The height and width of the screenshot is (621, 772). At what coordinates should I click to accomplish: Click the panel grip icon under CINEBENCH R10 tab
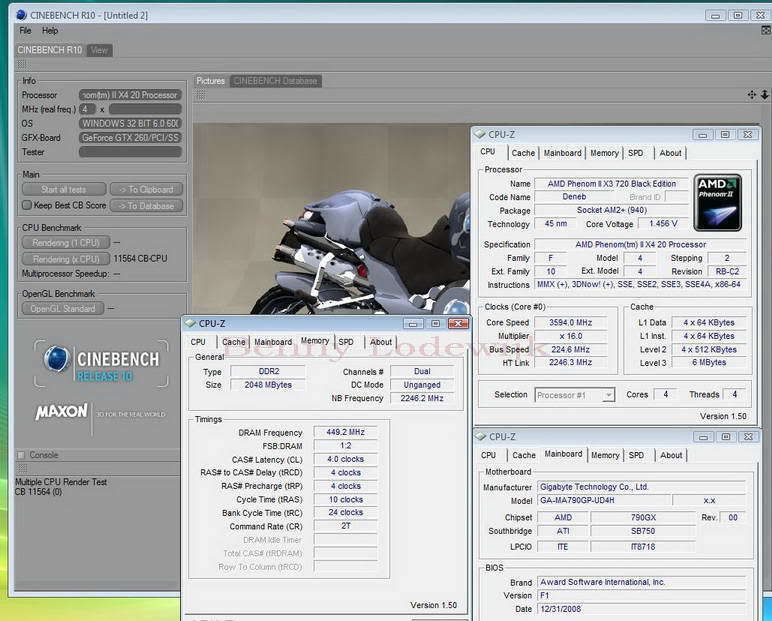coord(21,65)
